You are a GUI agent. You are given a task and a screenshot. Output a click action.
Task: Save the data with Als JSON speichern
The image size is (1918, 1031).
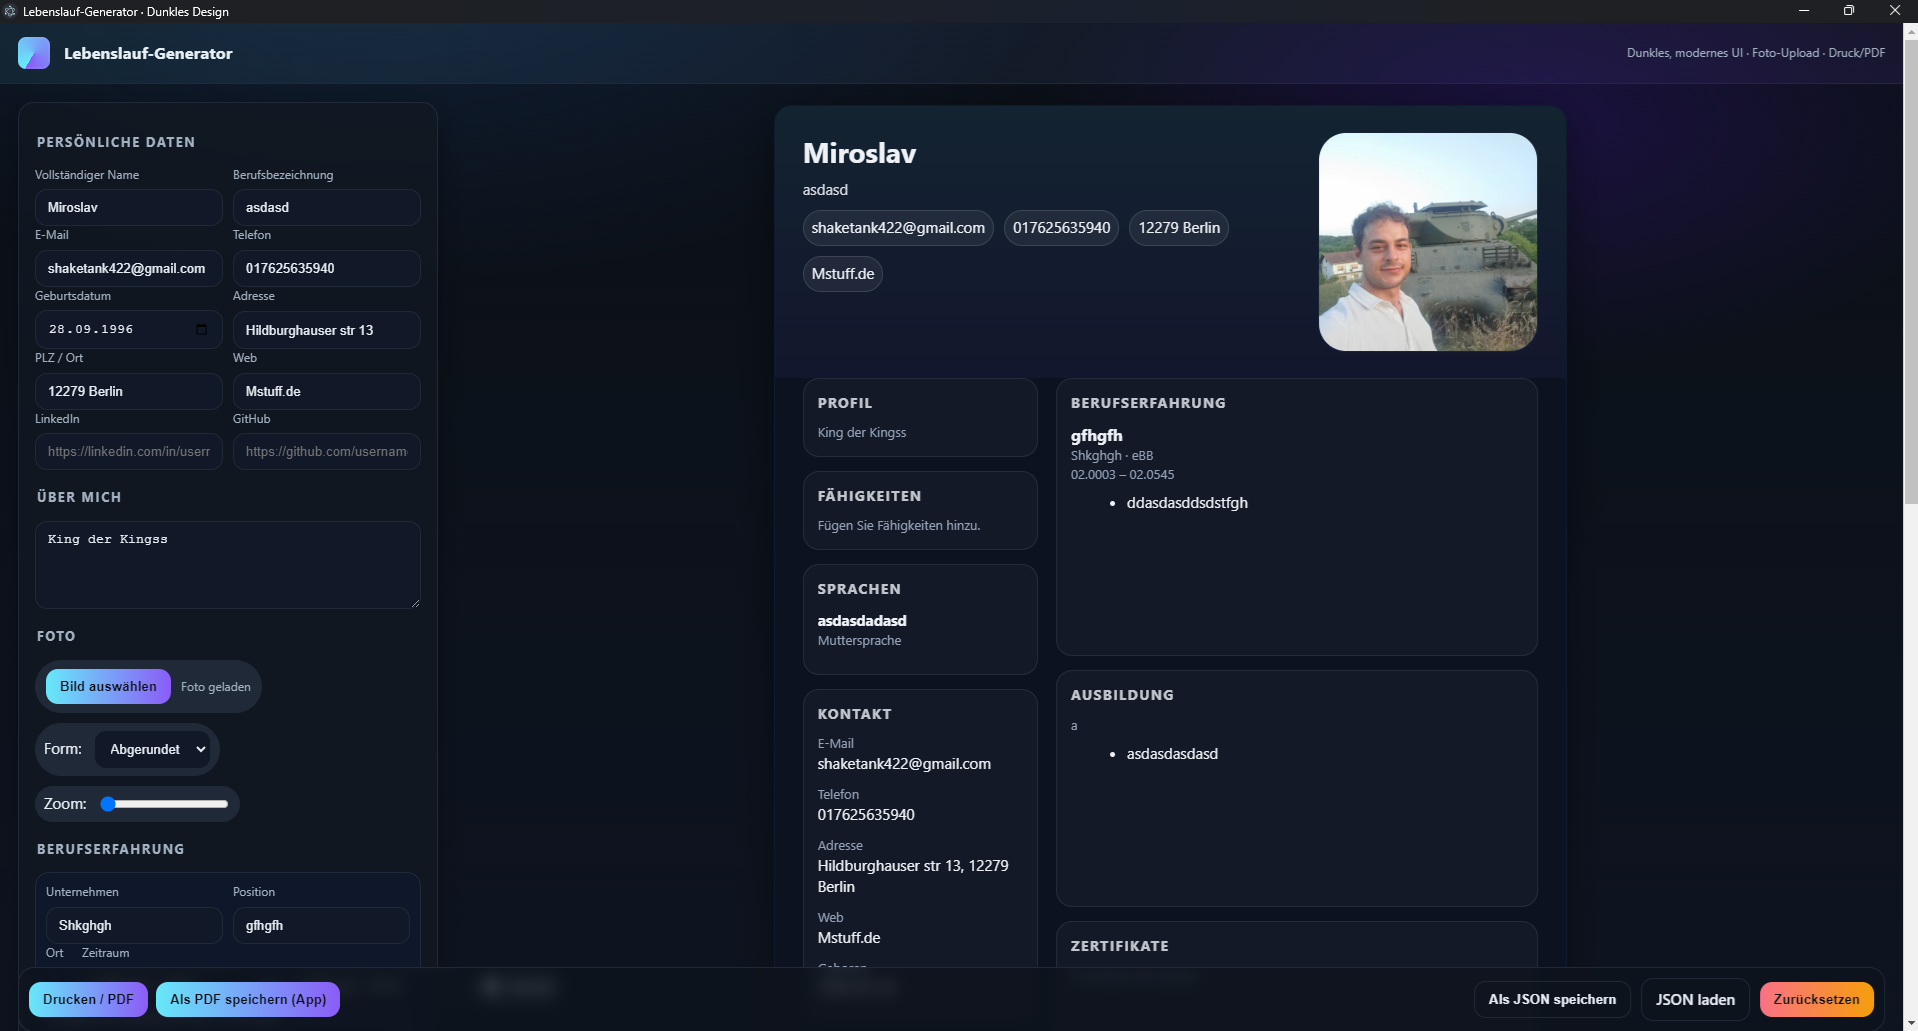click(x=1551, y=999)
